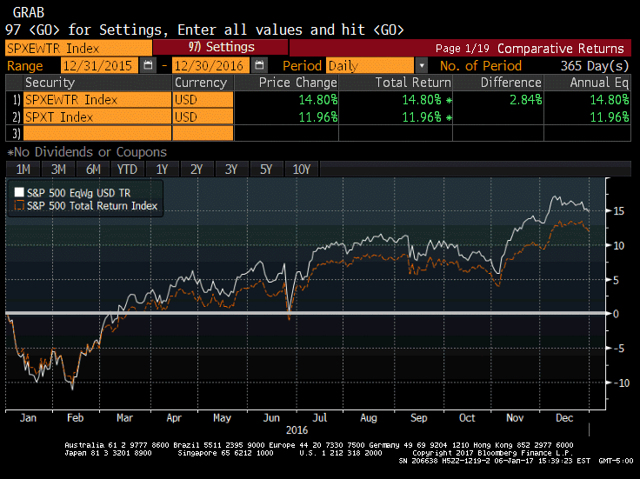Select the 5Y range tab

[266, 169]
